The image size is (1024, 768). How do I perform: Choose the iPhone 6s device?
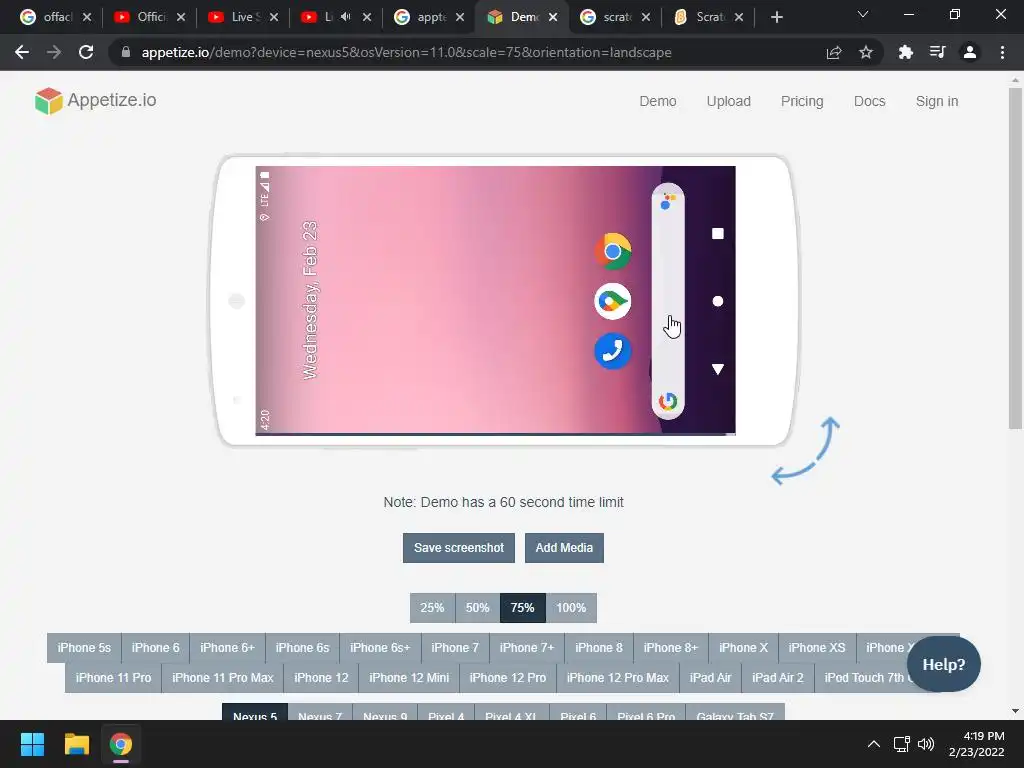tap(302, 648)
